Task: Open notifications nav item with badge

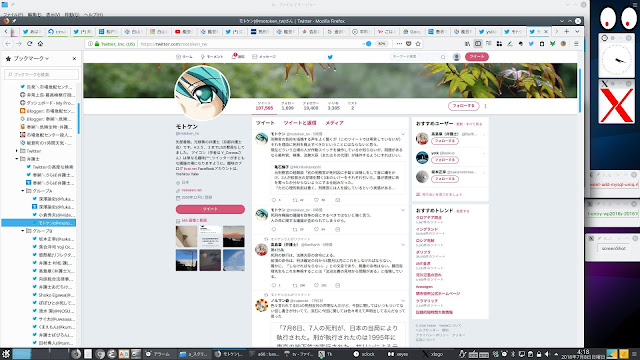Action: [238, 56]
